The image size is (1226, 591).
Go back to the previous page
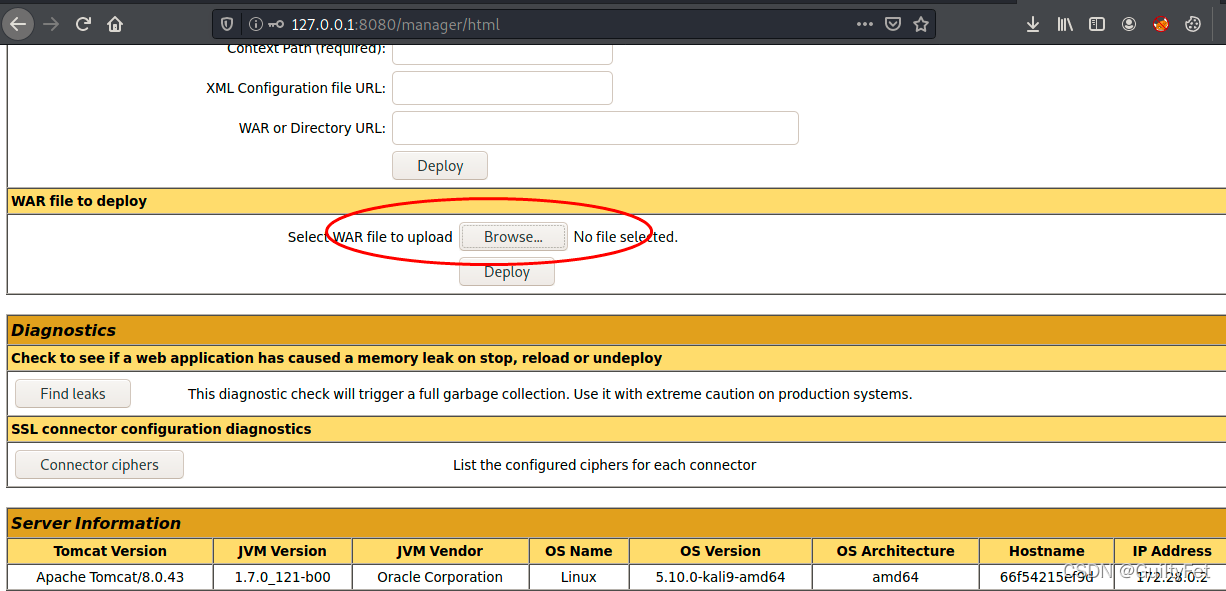click(x=18, y=24)
